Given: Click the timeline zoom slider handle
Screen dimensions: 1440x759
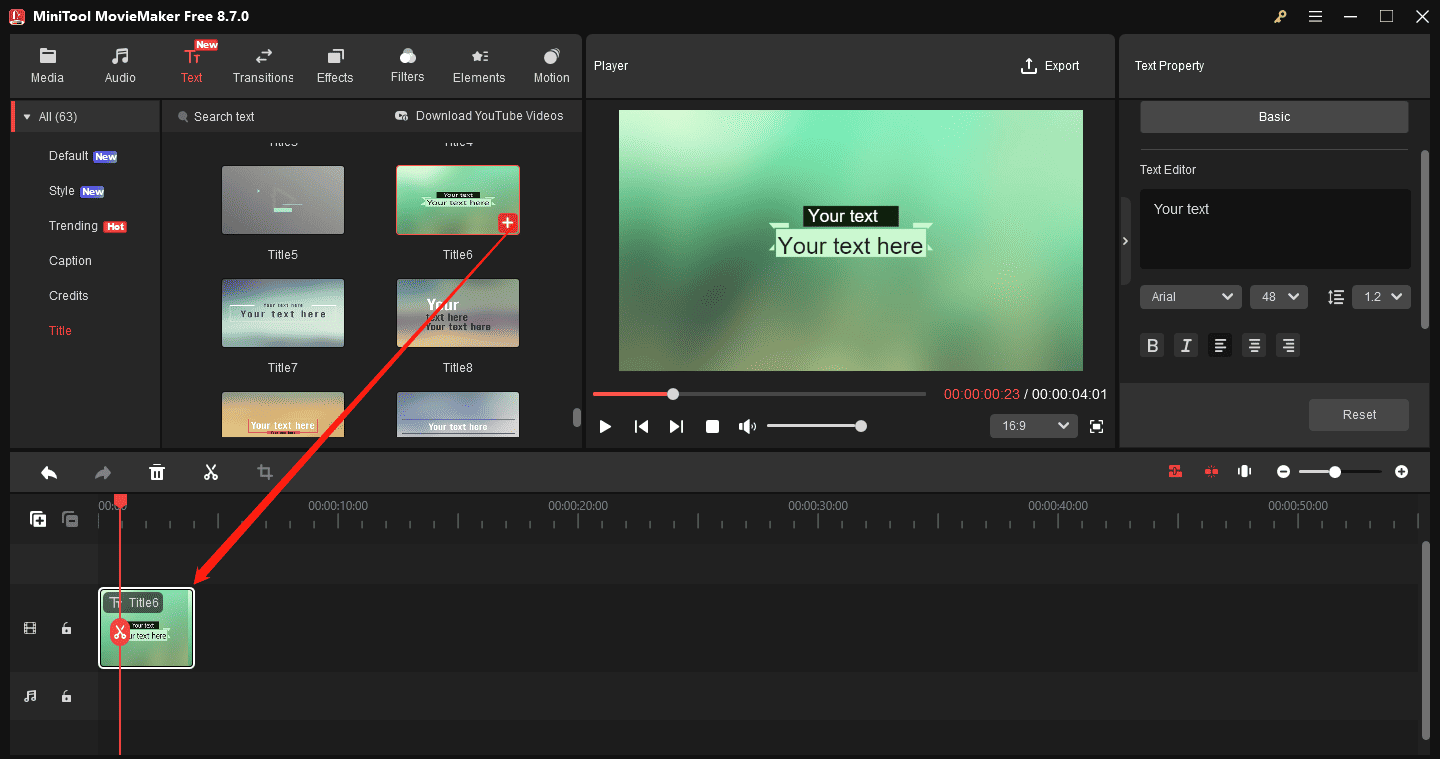Looking at the screenshot, I should [1335, 472].
